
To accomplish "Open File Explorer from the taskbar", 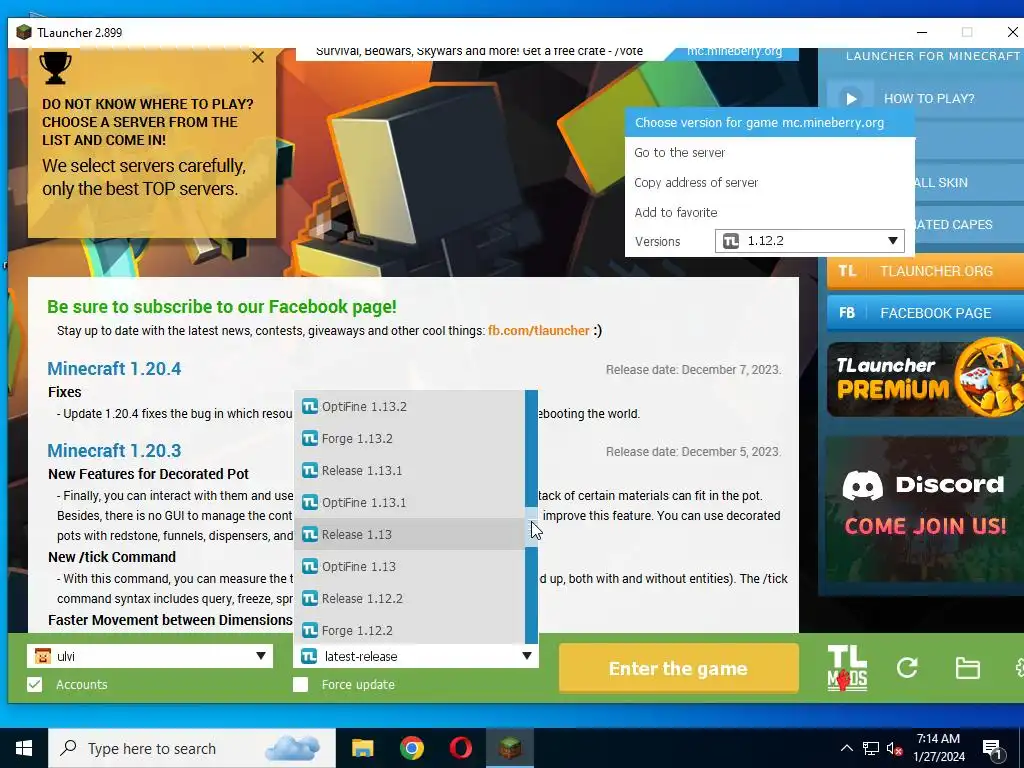I will (x=362, y=748).
